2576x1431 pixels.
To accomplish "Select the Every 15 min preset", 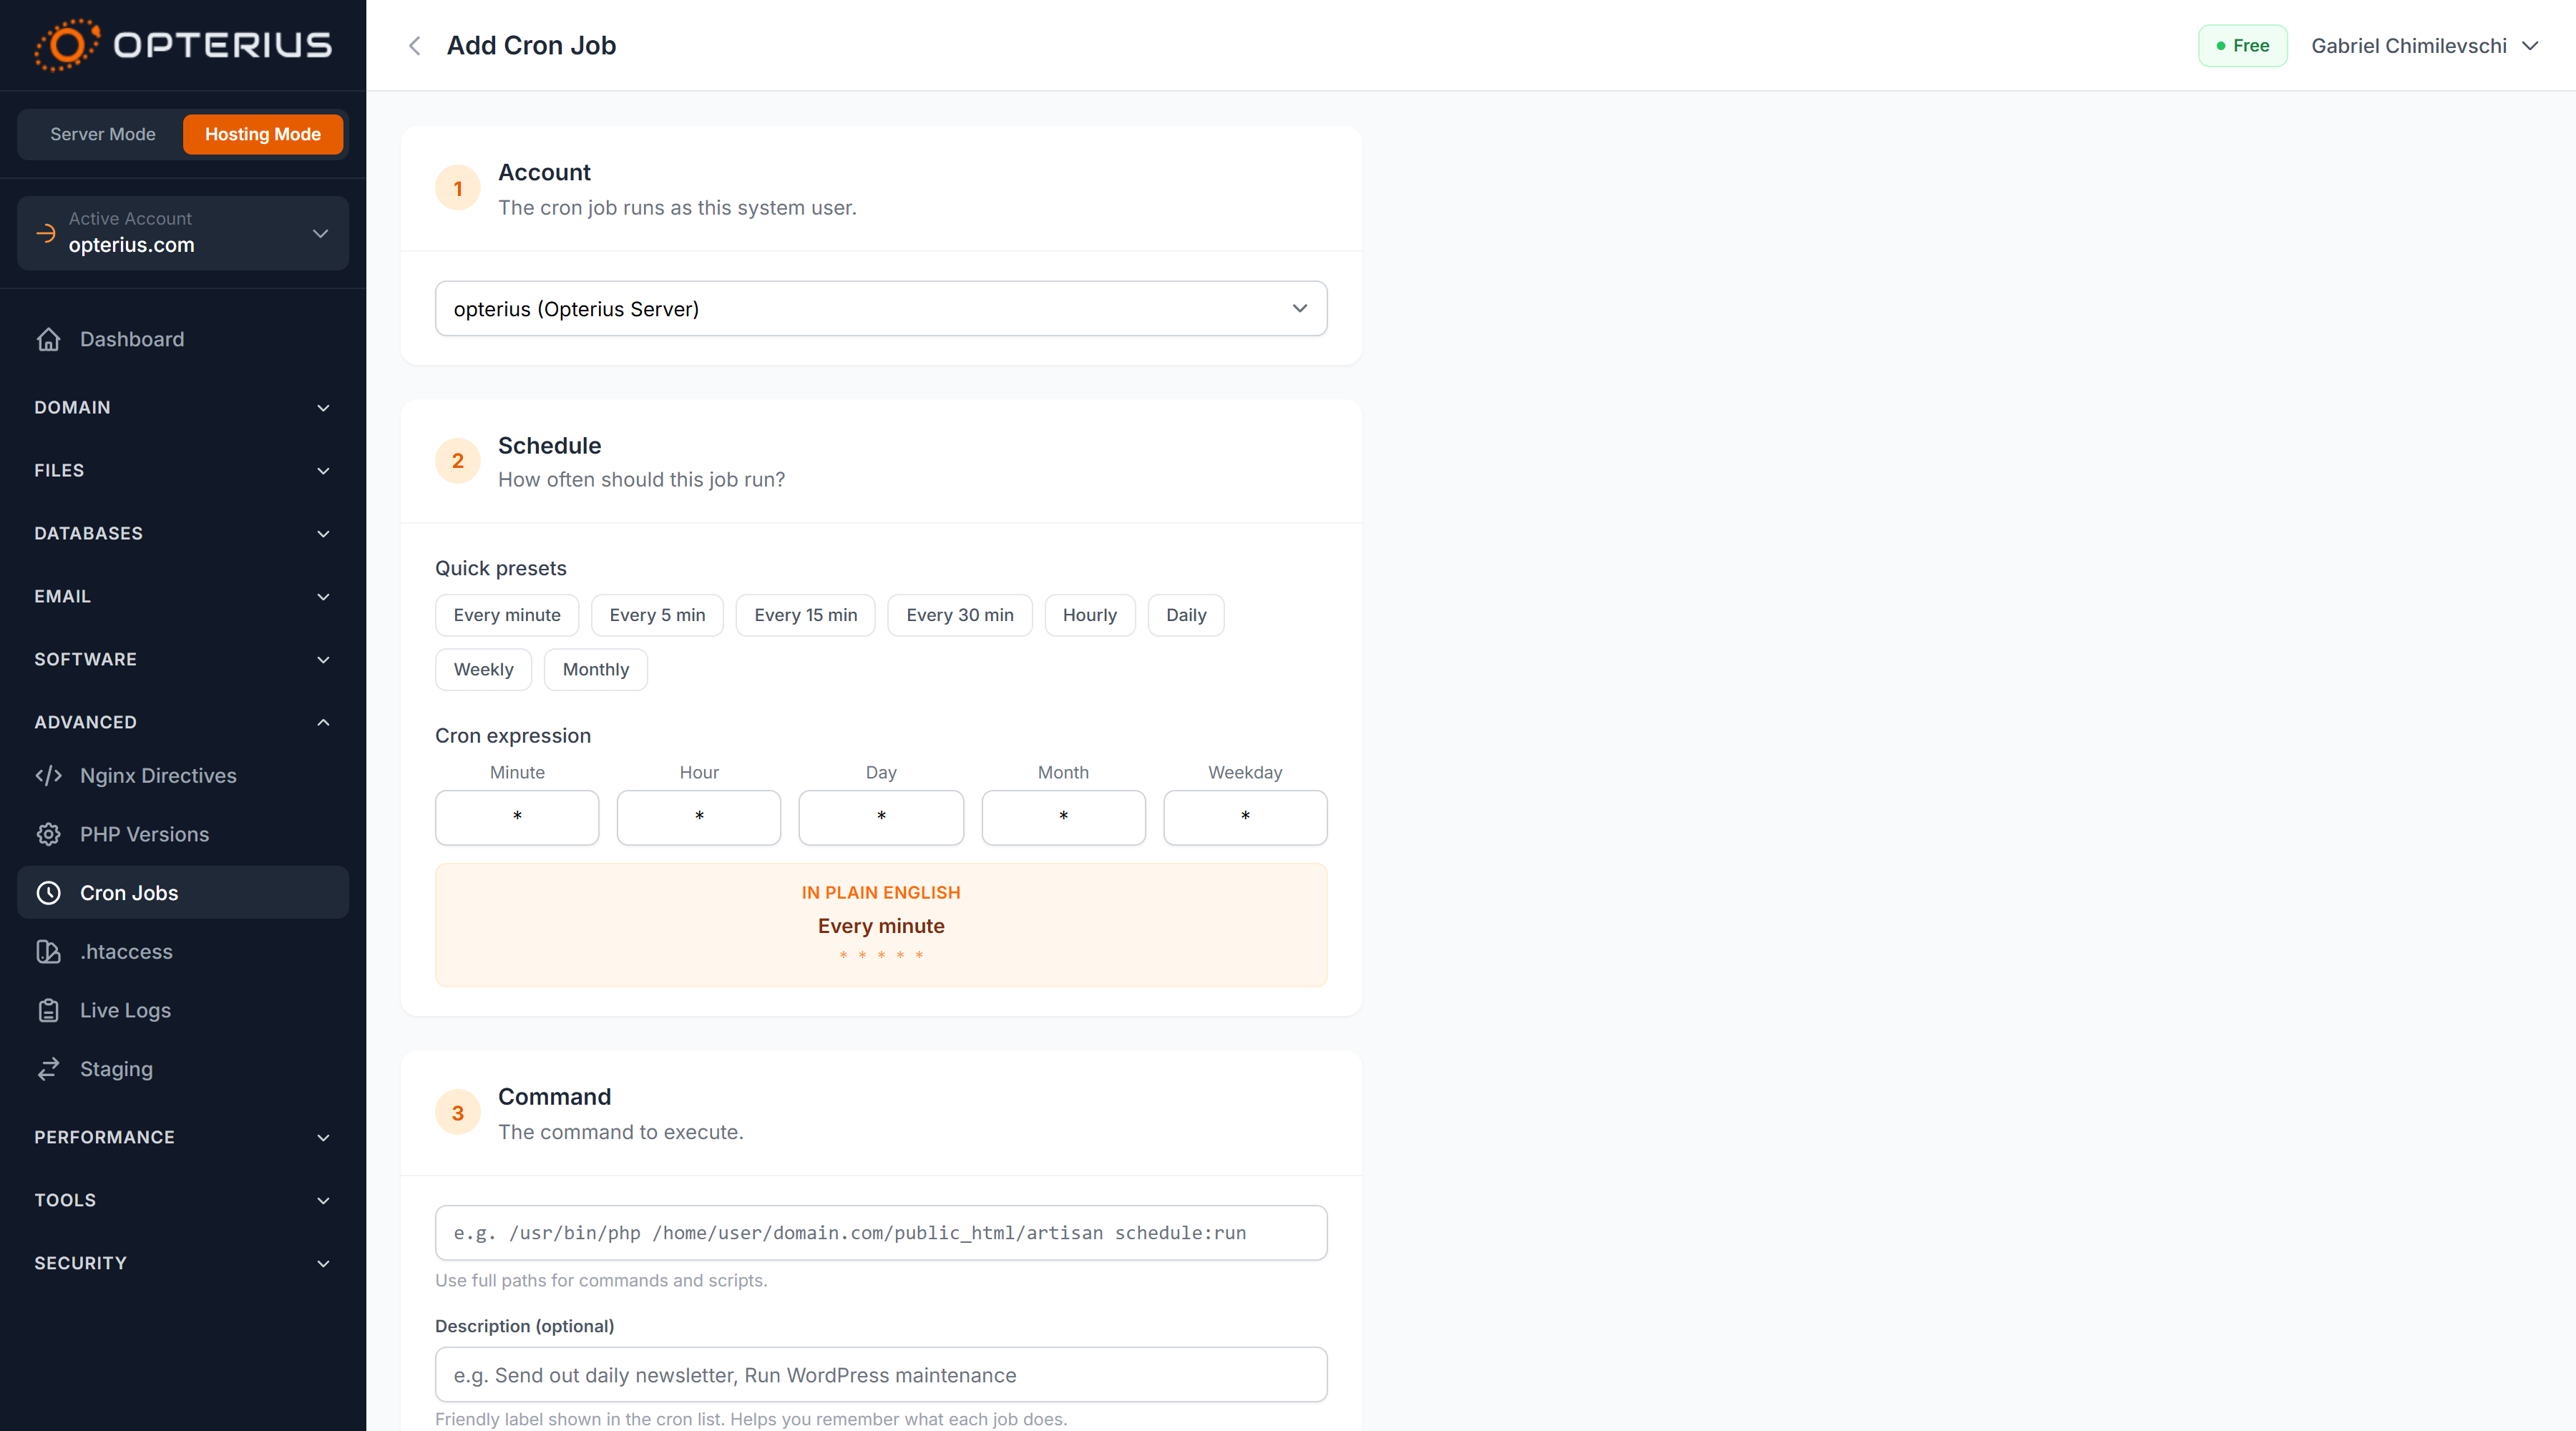I will point(806,615).
